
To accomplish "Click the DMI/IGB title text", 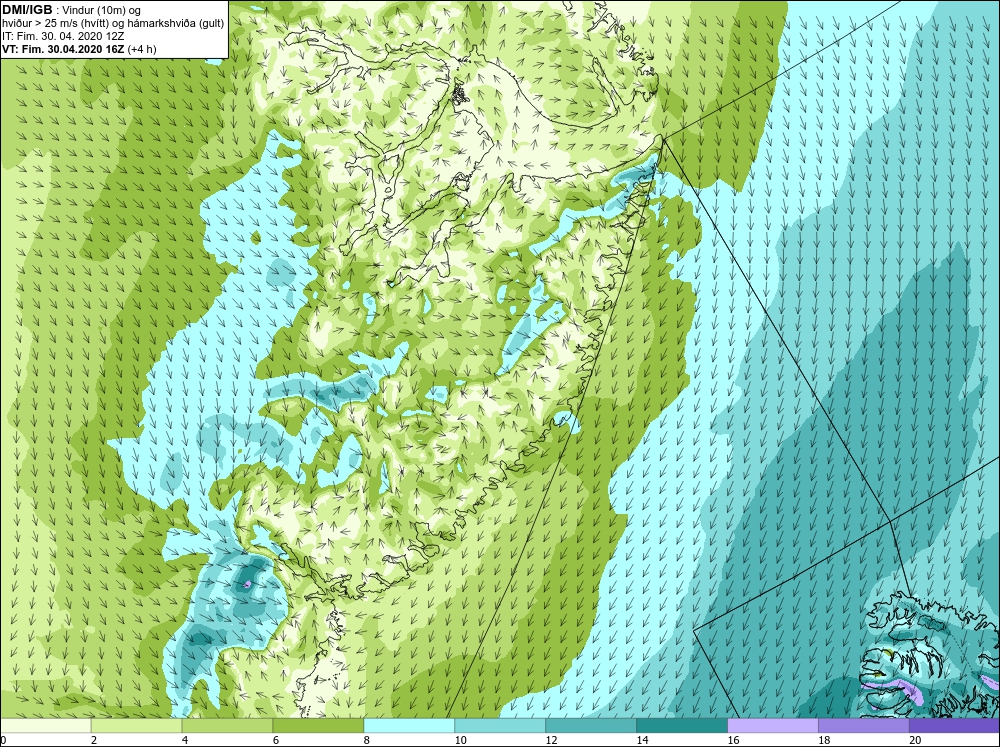I will 27,10.
